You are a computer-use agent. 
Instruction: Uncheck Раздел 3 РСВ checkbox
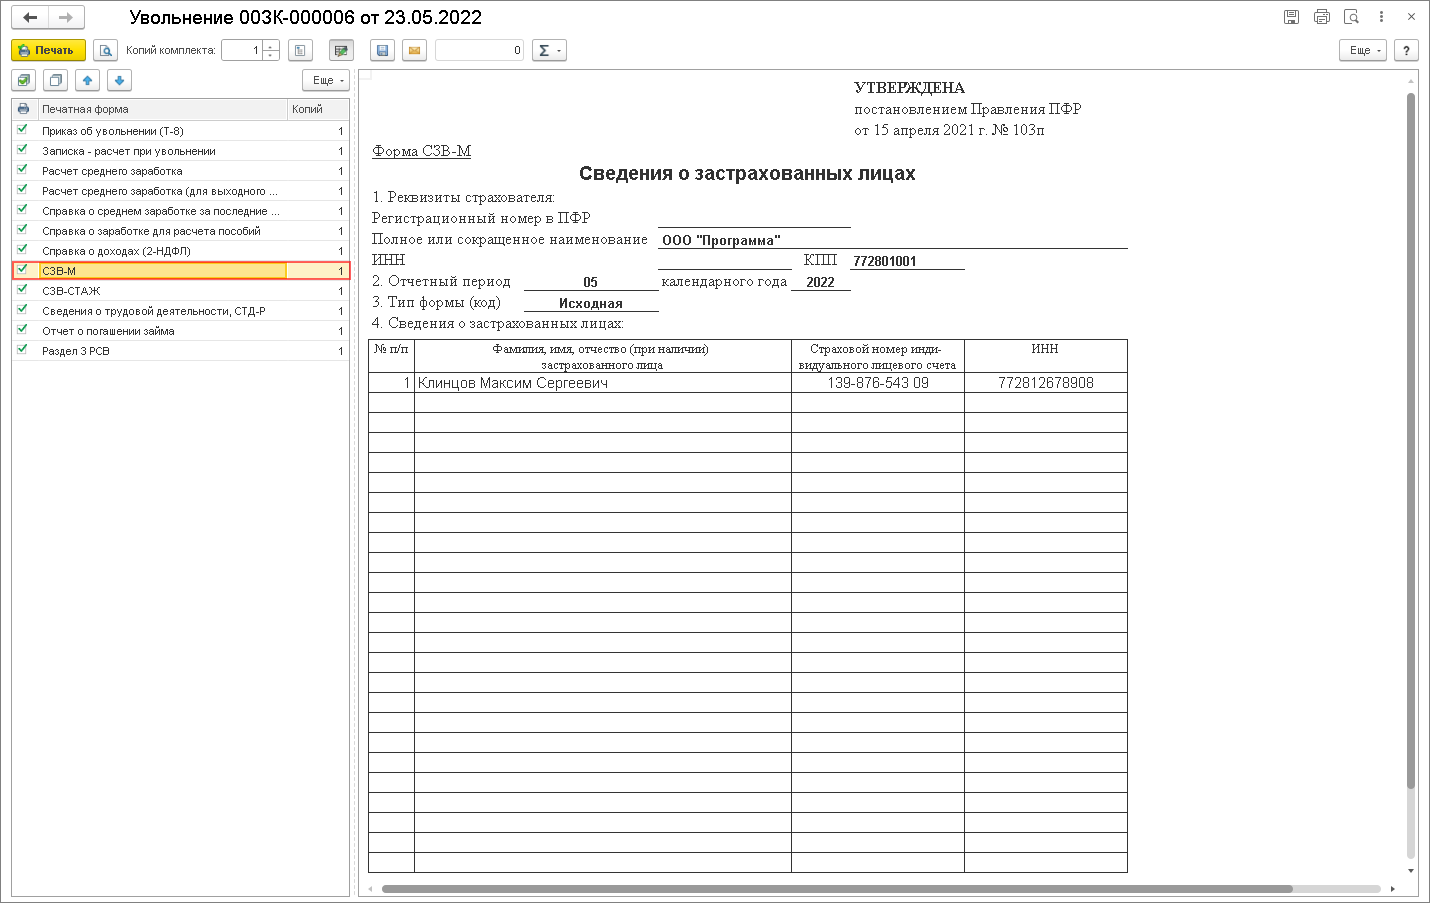(22, 350)
